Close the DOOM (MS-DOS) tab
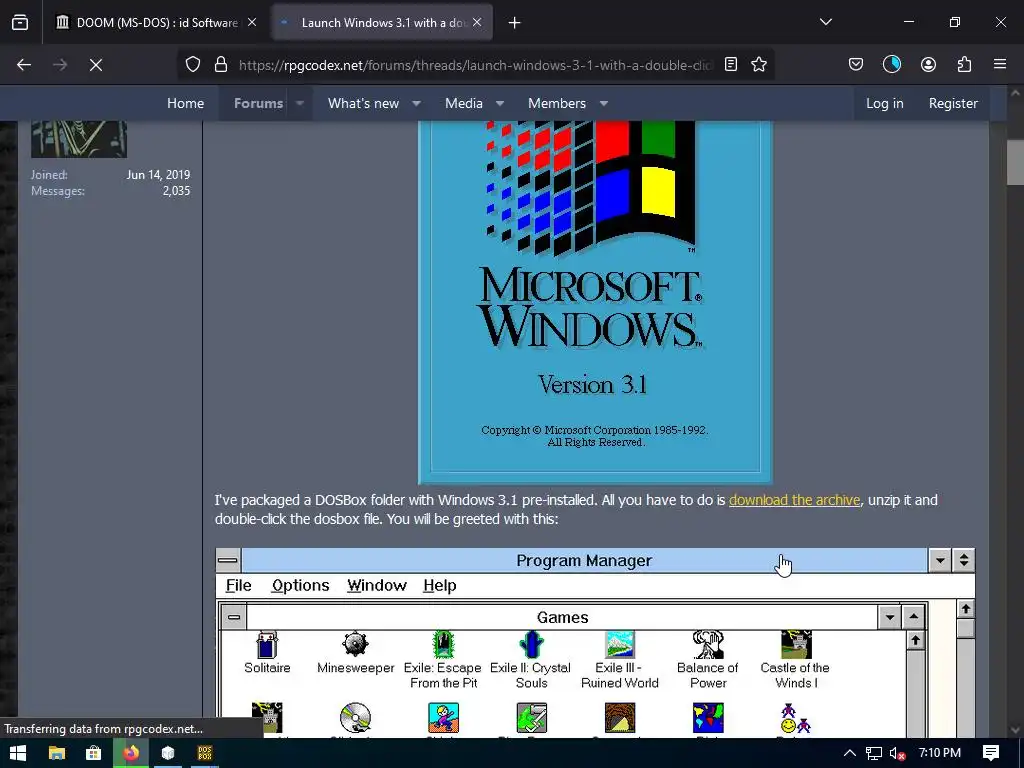Screen dimensions: 1024x768 pyautogui.click(x=252, y=22)
